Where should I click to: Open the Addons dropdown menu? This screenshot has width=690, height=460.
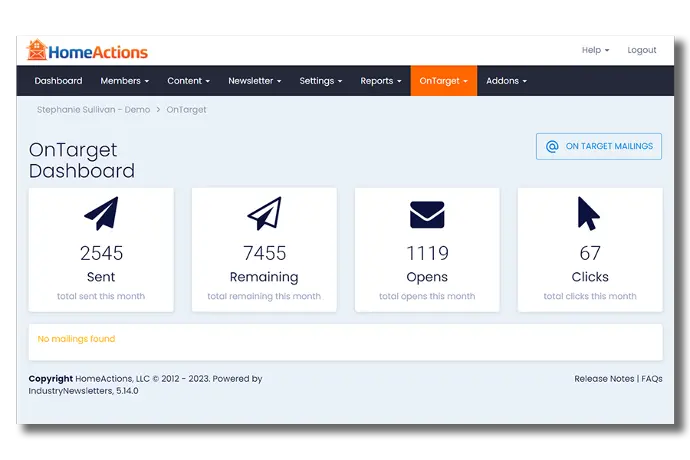[x=506, y=81]
